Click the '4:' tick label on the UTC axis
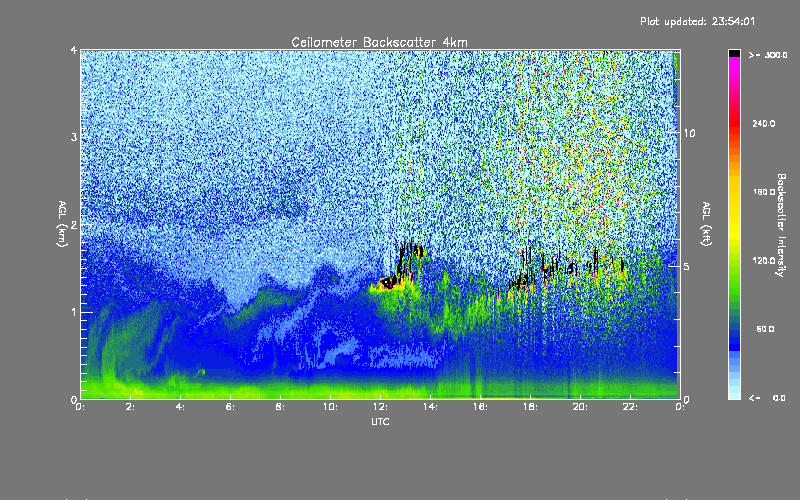The width and height of the screenshot is (800, 500). [181, 407]
